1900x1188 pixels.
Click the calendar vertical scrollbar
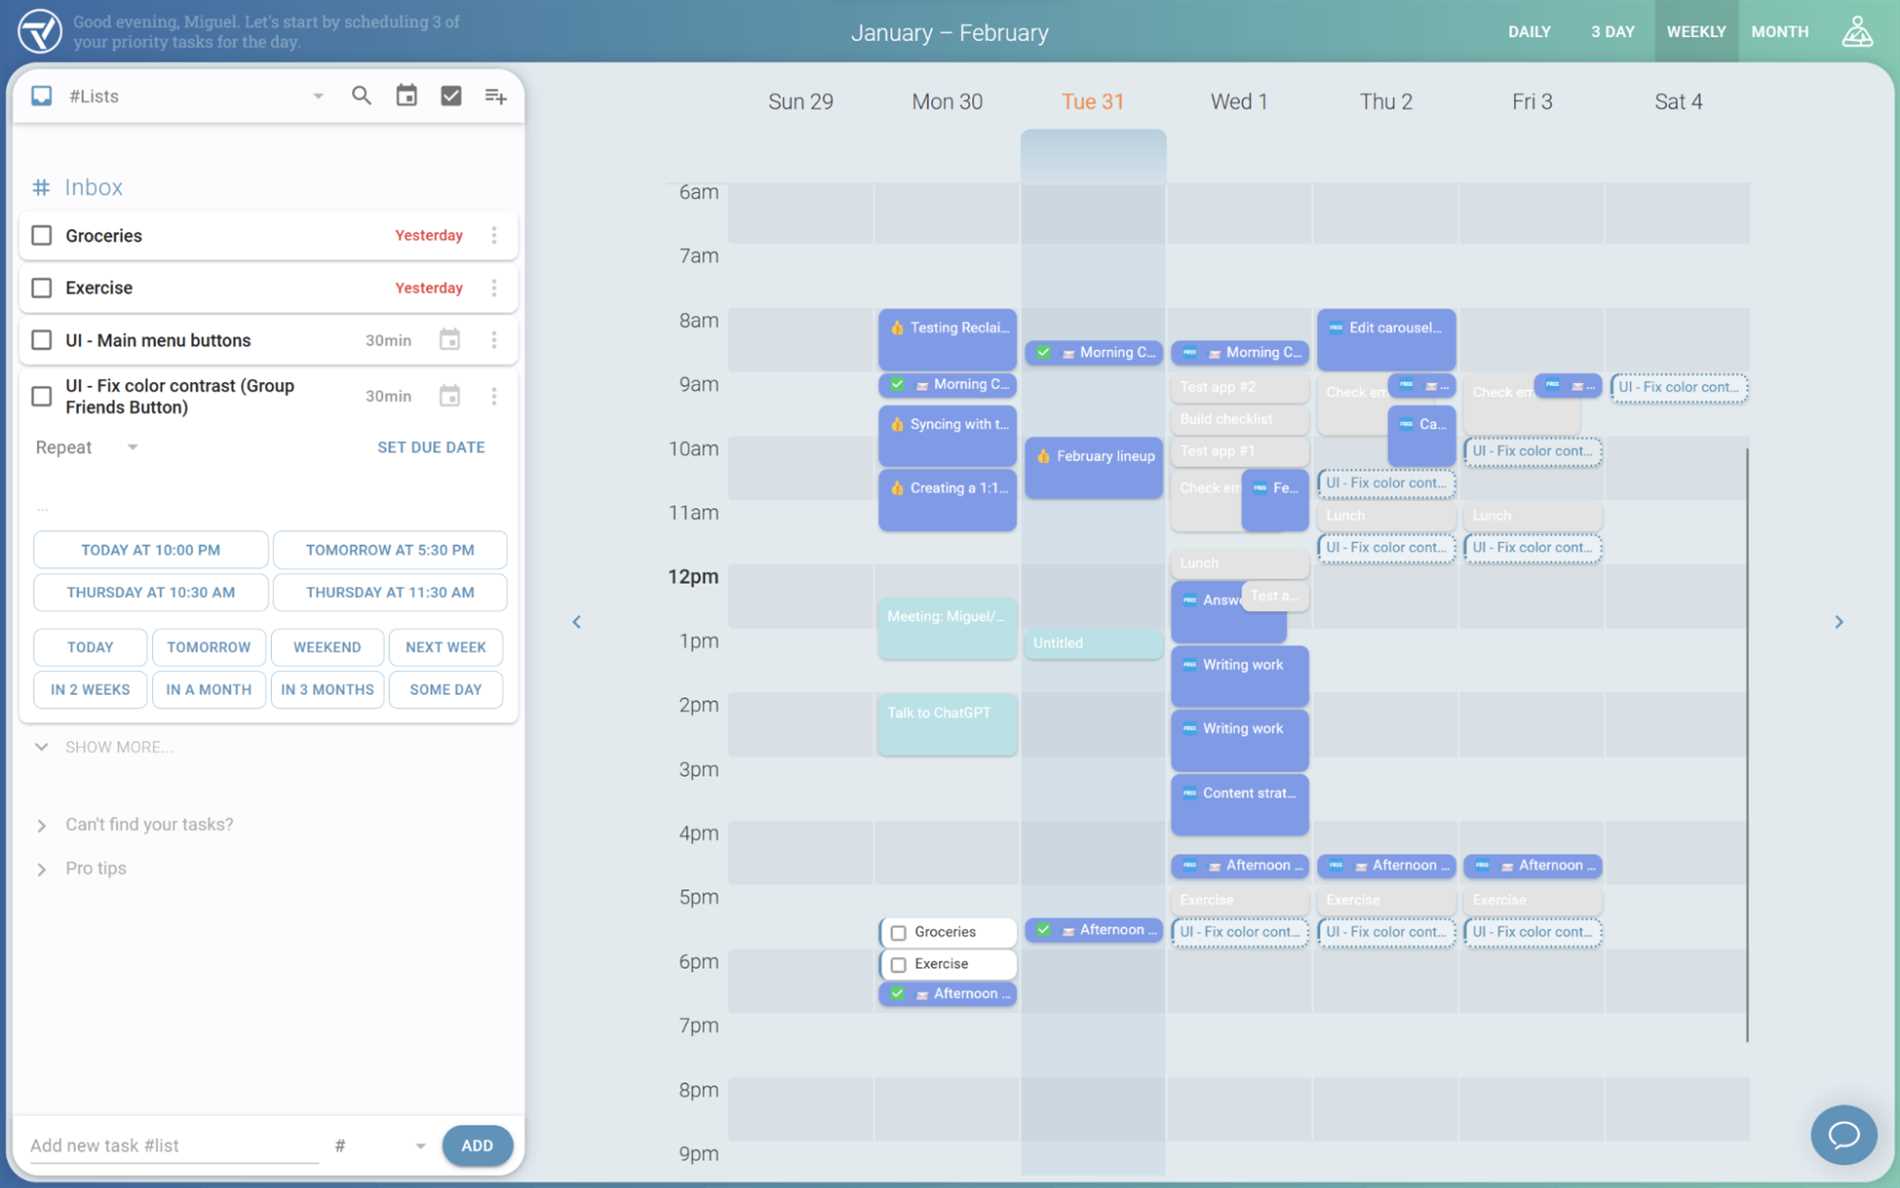(1747, 745)
